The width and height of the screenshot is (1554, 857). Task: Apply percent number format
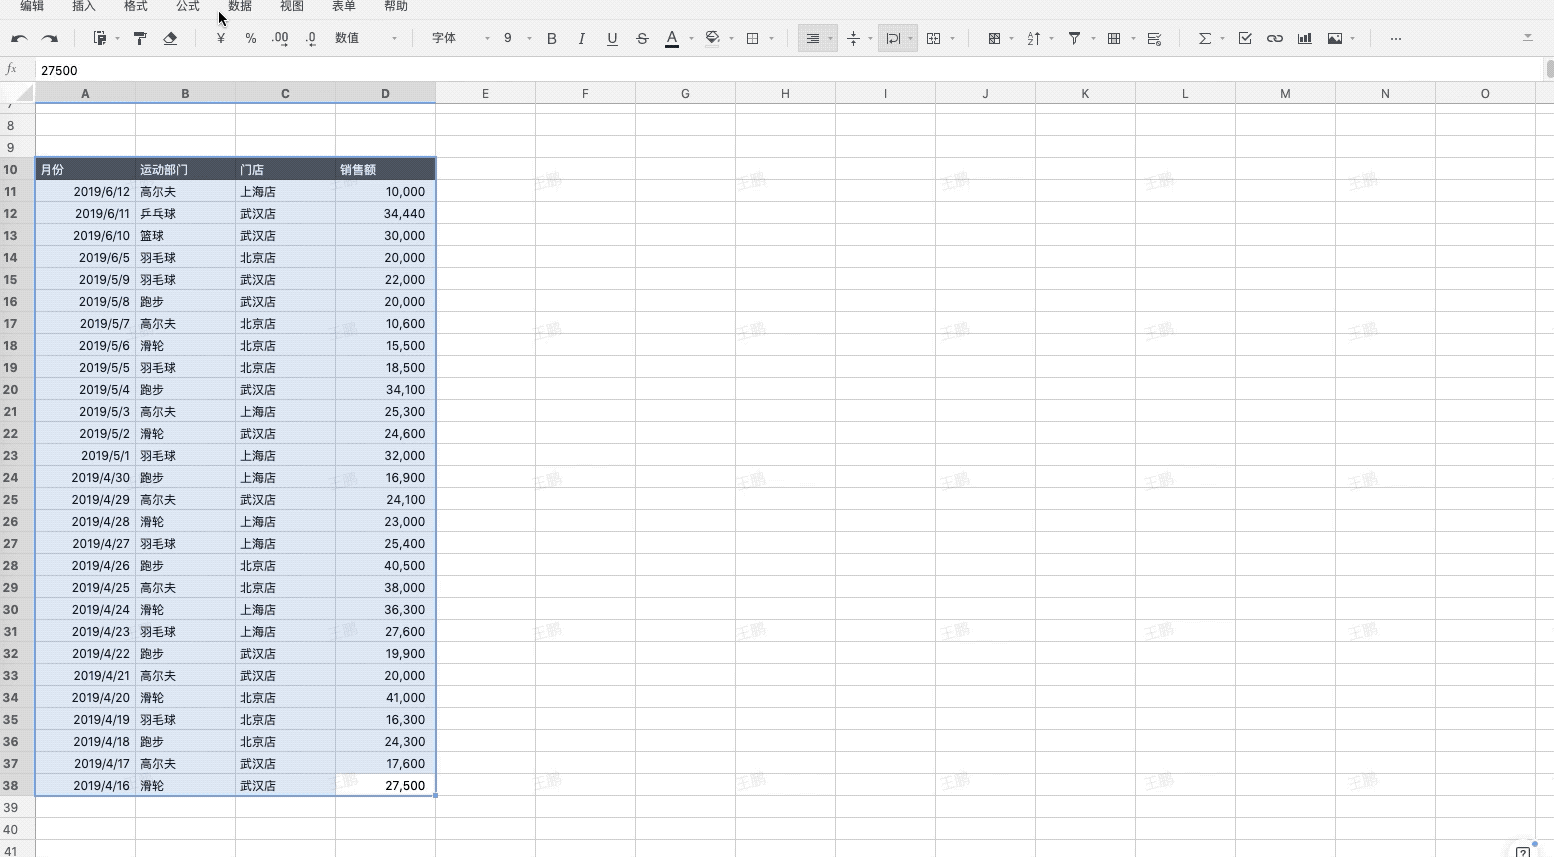pyautogui.click(x=251, y=39)
